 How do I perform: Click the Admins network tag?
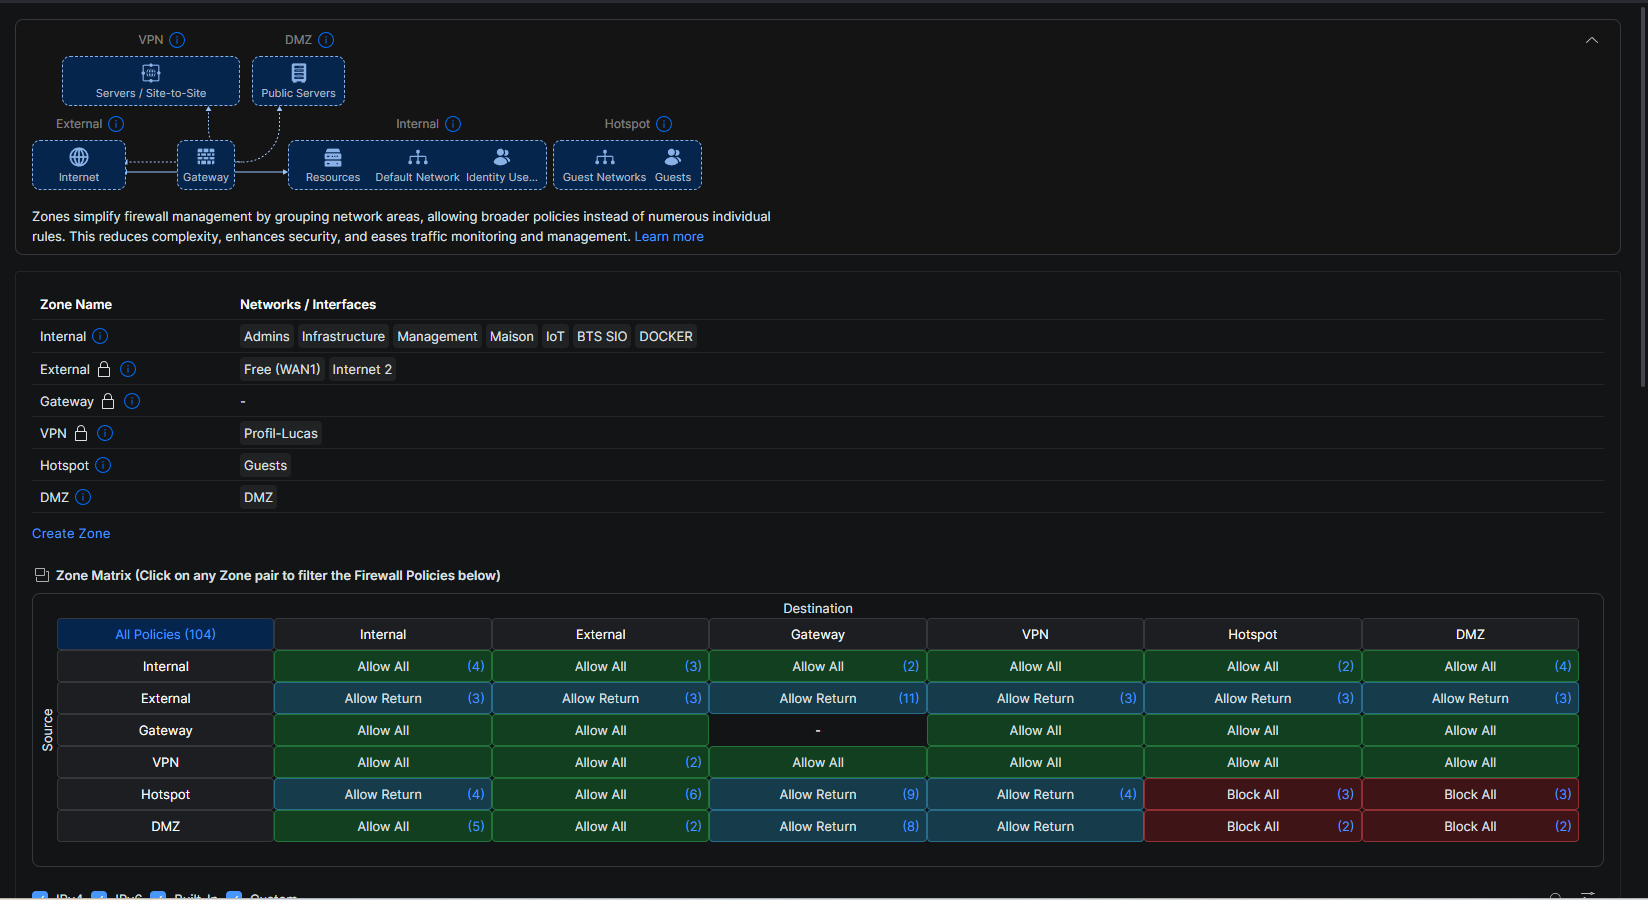click(267, 336)
